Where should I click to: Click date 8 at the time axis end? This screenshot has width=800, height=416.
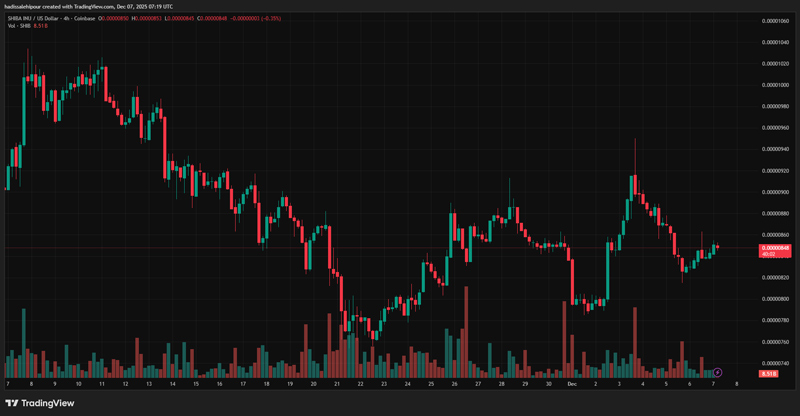point(737,383)
